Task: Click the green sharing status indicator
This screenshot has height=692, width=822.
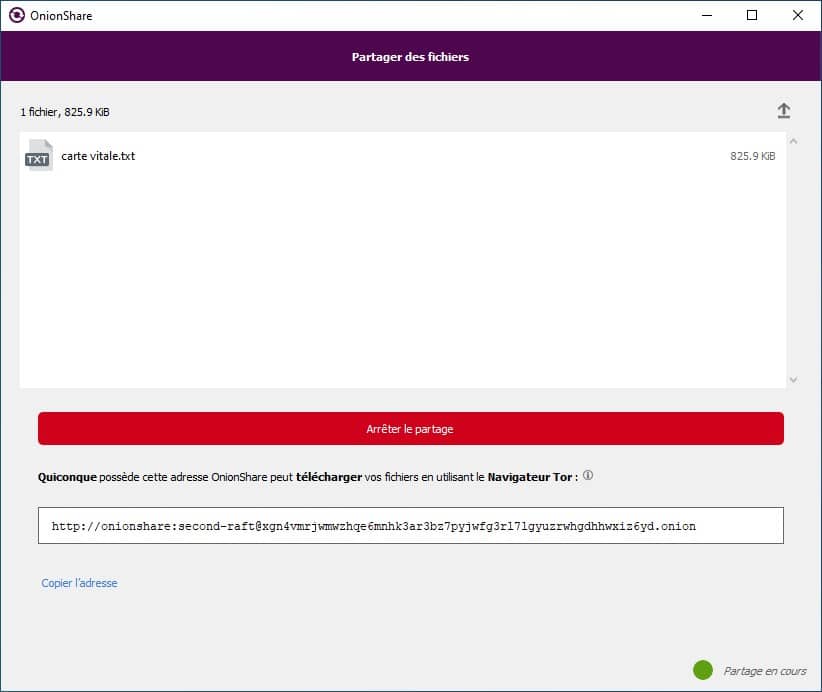Action: tap(702, 670)
